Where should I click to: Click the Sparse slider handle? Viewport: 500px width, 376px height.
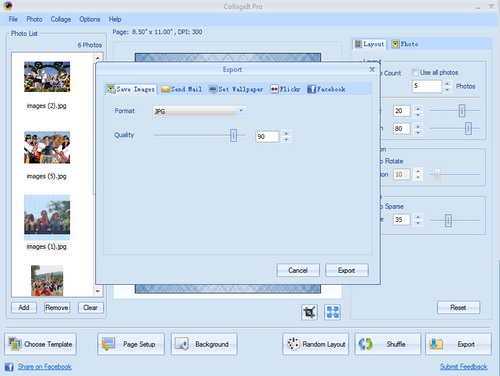click(448, 220)
